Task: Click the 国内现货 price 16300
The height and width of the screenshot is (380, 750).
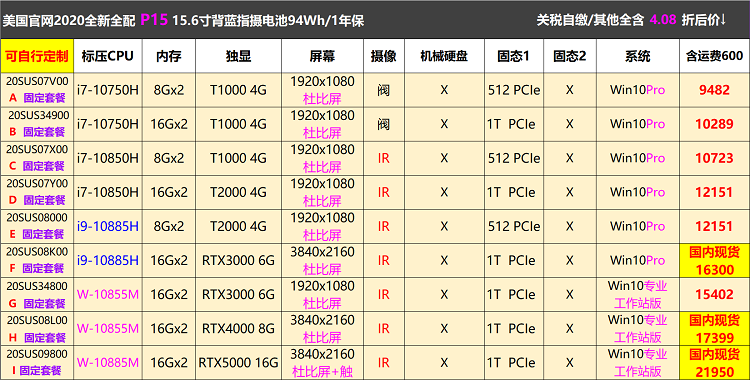Action: click(x=715, y=261)
